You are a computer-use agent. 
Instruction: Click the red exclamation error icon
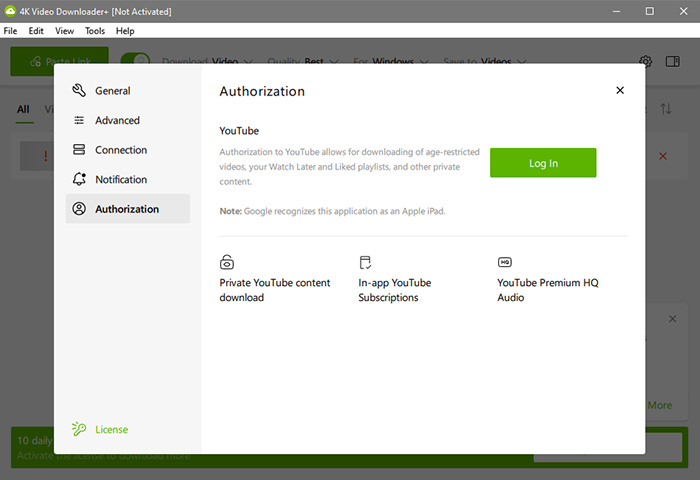(46, 156)
